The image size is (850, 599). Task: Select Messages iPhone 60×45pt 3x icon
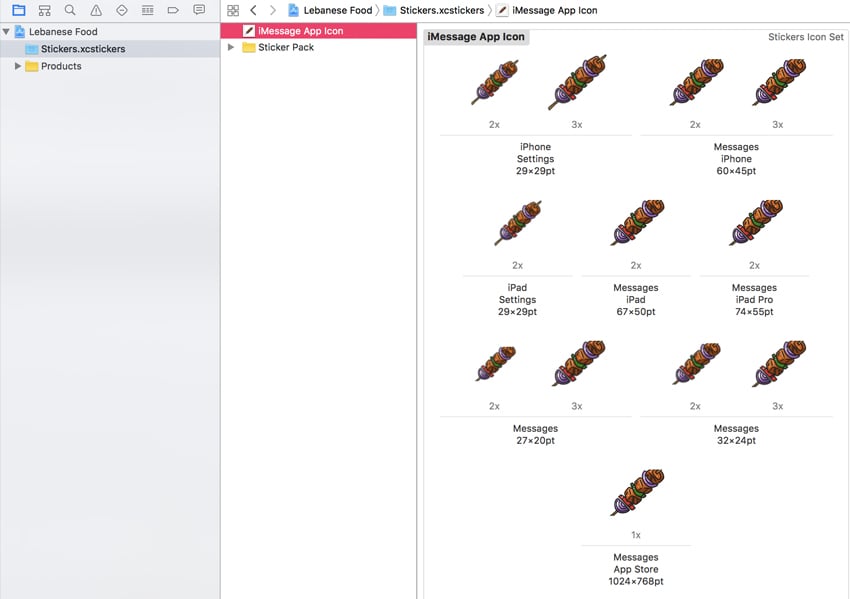click(778, 81)
